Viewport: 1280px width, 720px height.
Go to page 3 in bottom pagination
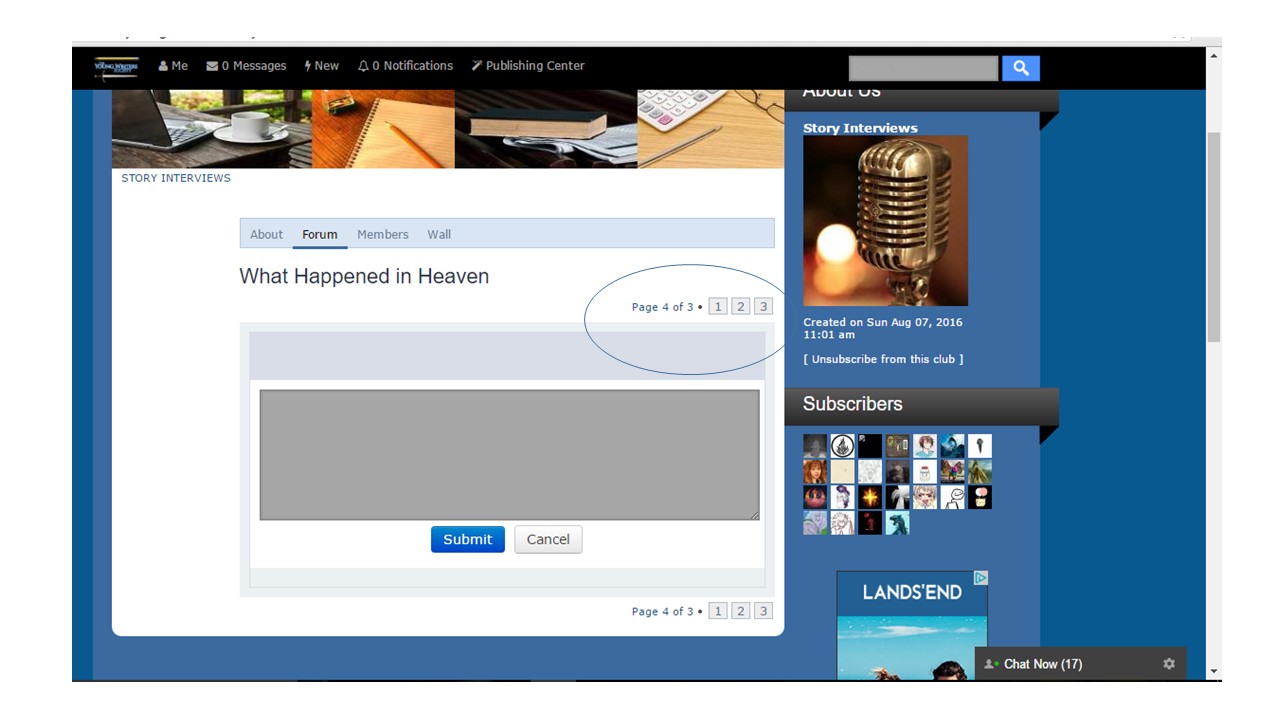pos(763,611)
